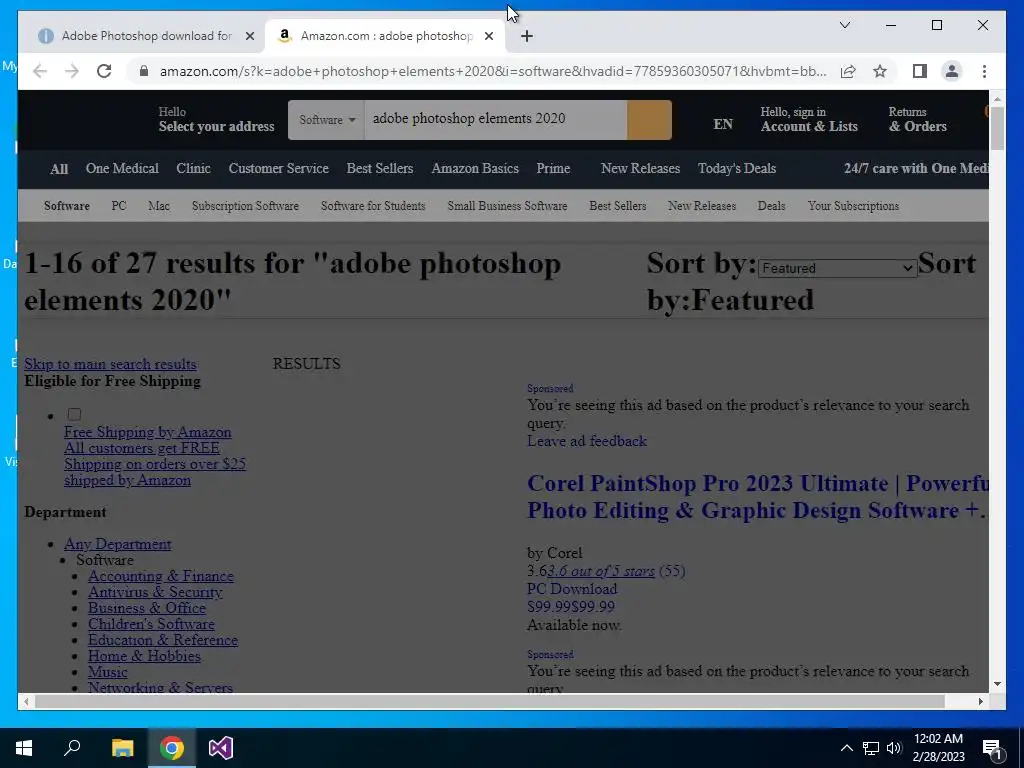
Task: Open the Accounting & Finance department link
Action: point(161,576)
